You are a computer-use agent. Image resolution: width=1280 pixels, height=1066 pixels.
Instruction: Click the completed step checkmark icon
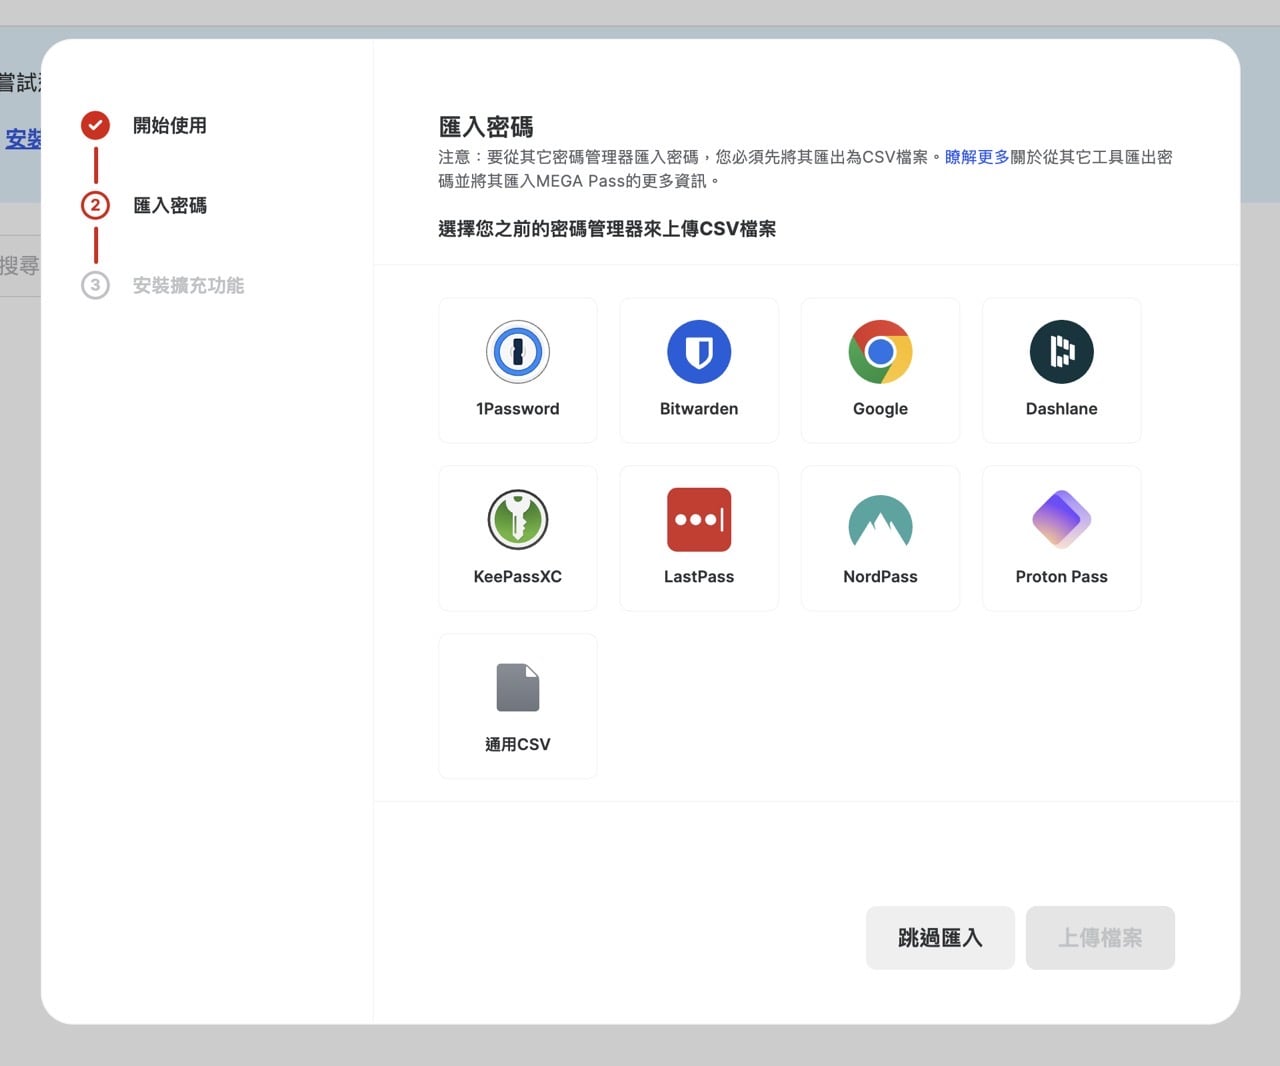(x=95, y=125)
